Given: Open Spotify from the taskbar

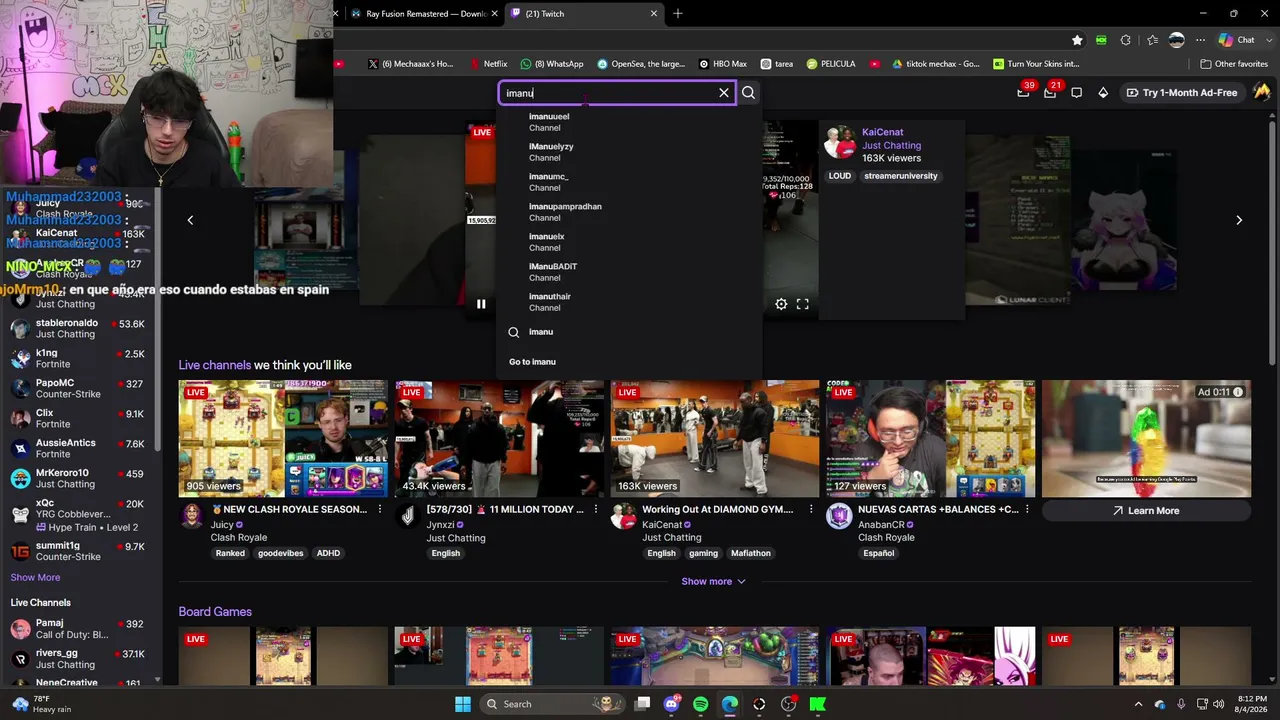Looking at the screenshot, I should pos(700,704).
